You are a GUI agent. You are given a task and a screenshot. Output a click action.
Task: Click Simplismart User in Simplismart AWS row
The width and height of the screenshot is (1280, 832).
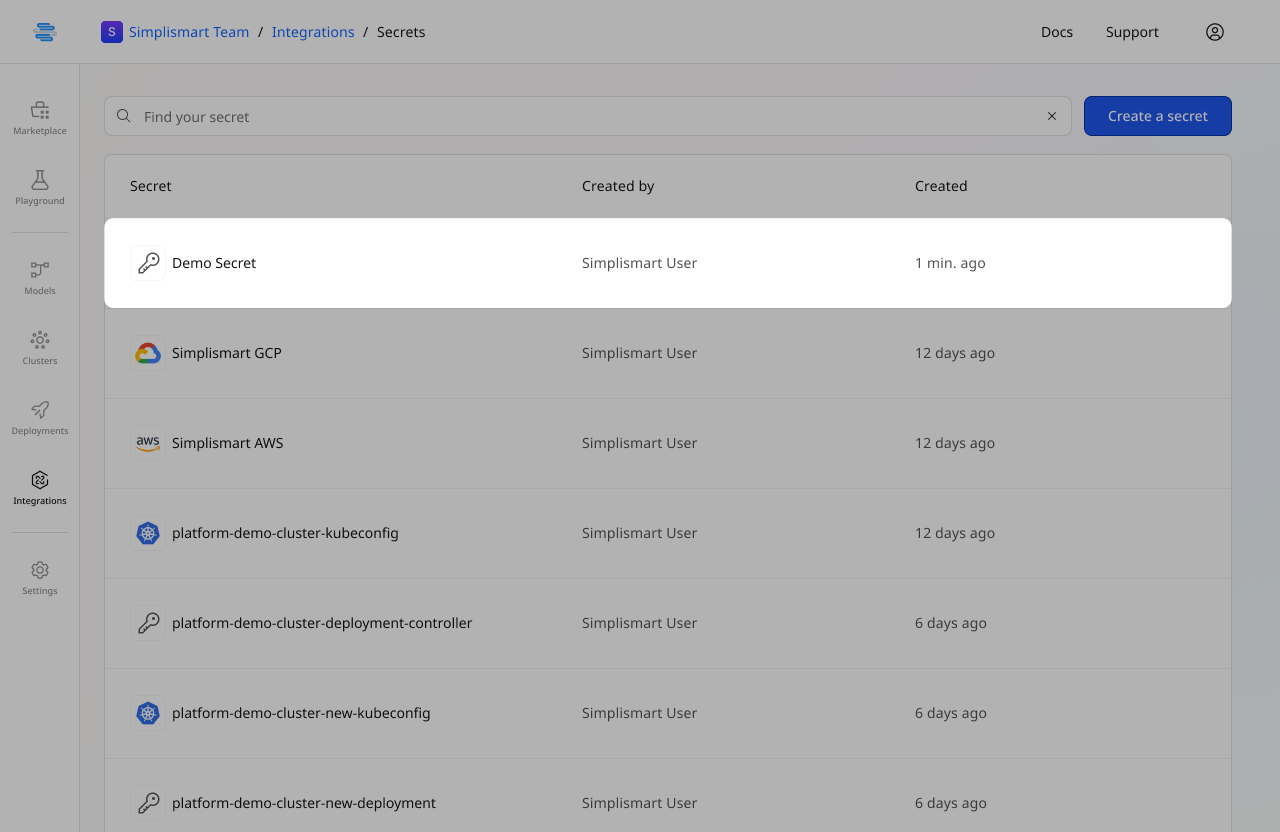click(x=640, y=443)
